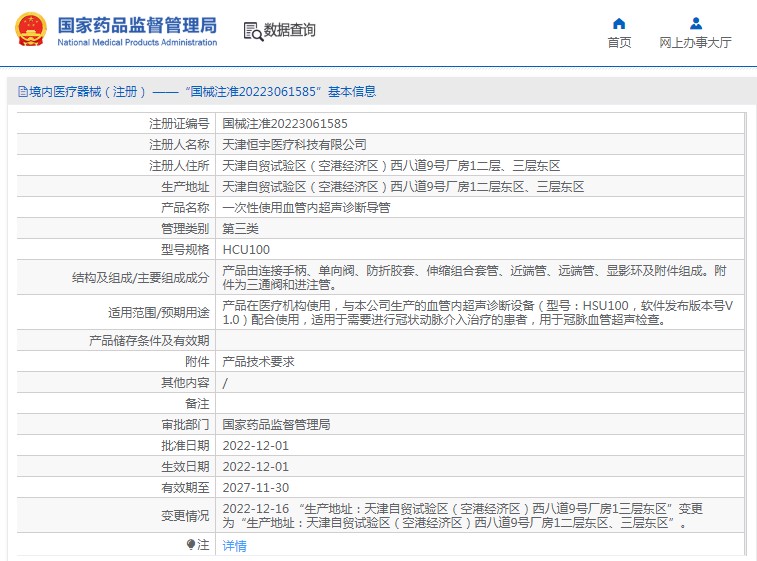Click the 型号规格 label
Image resolution: width=757 pixels, height=561 pixels.
point(185,250)
